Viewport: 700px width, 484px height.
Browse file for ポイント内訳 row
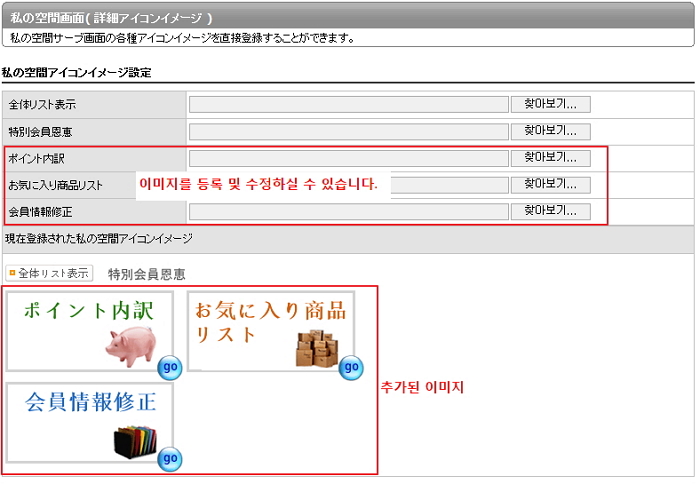[551, 158]
